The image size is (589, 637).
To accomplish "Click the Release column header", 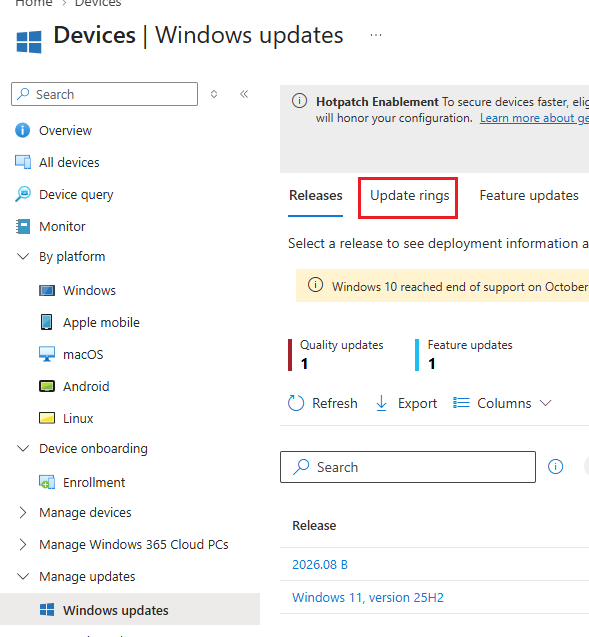I will pyautogui.click(x=314, y=525).
